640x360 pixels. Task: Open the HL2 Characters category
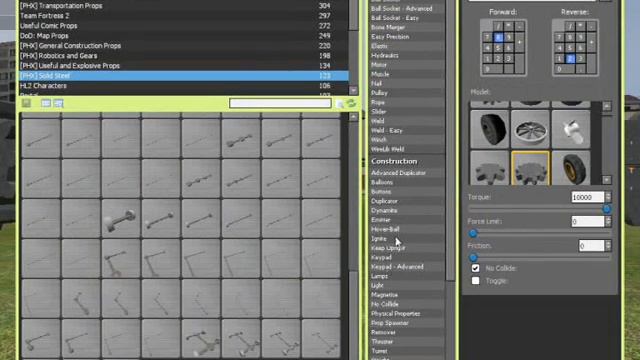(x=184, y=86)
